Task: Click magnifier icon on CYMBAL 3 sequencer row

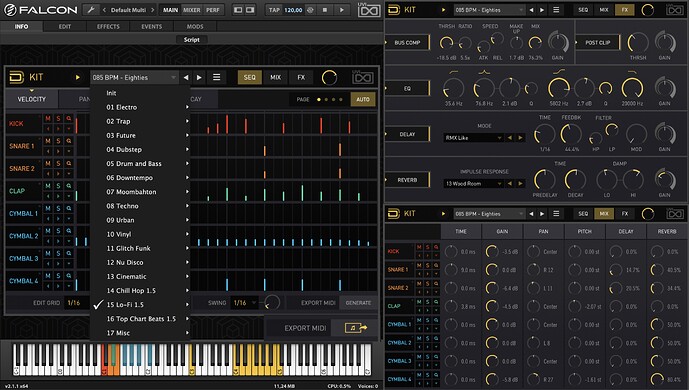Action: (x=69, y=253)
